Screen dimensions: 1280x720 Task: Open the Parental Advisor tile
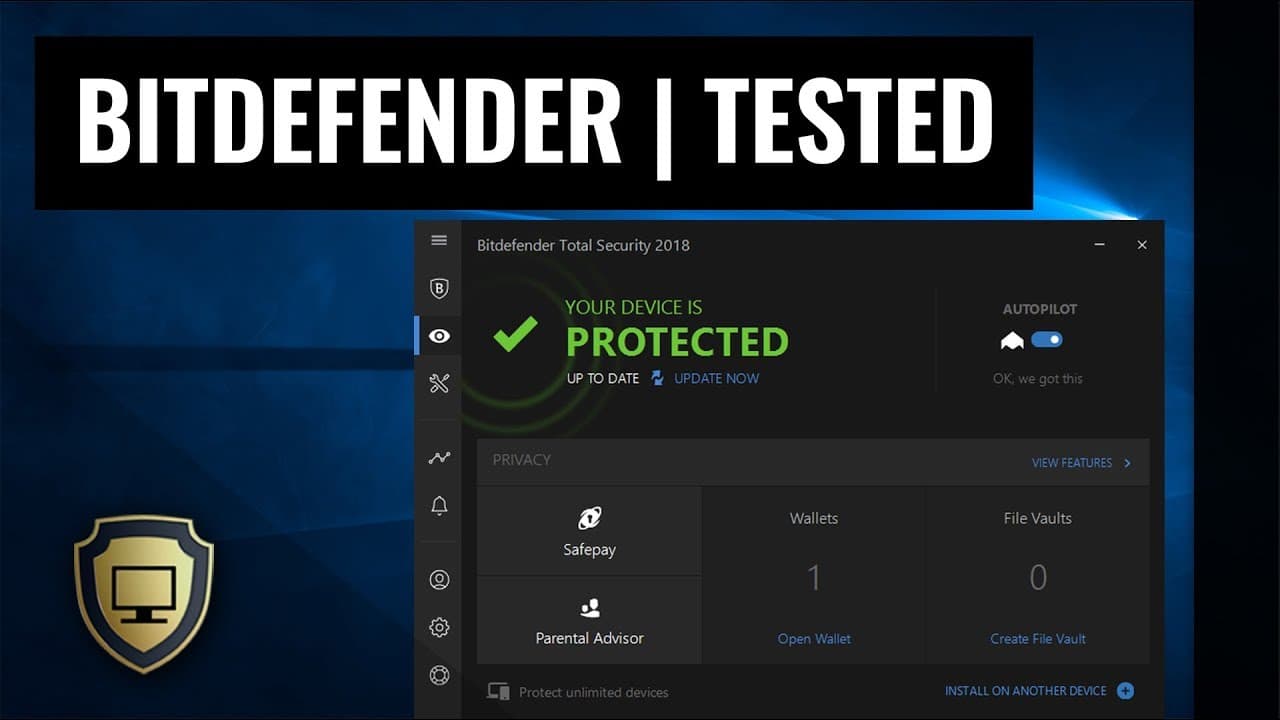[x=589, y=620]
